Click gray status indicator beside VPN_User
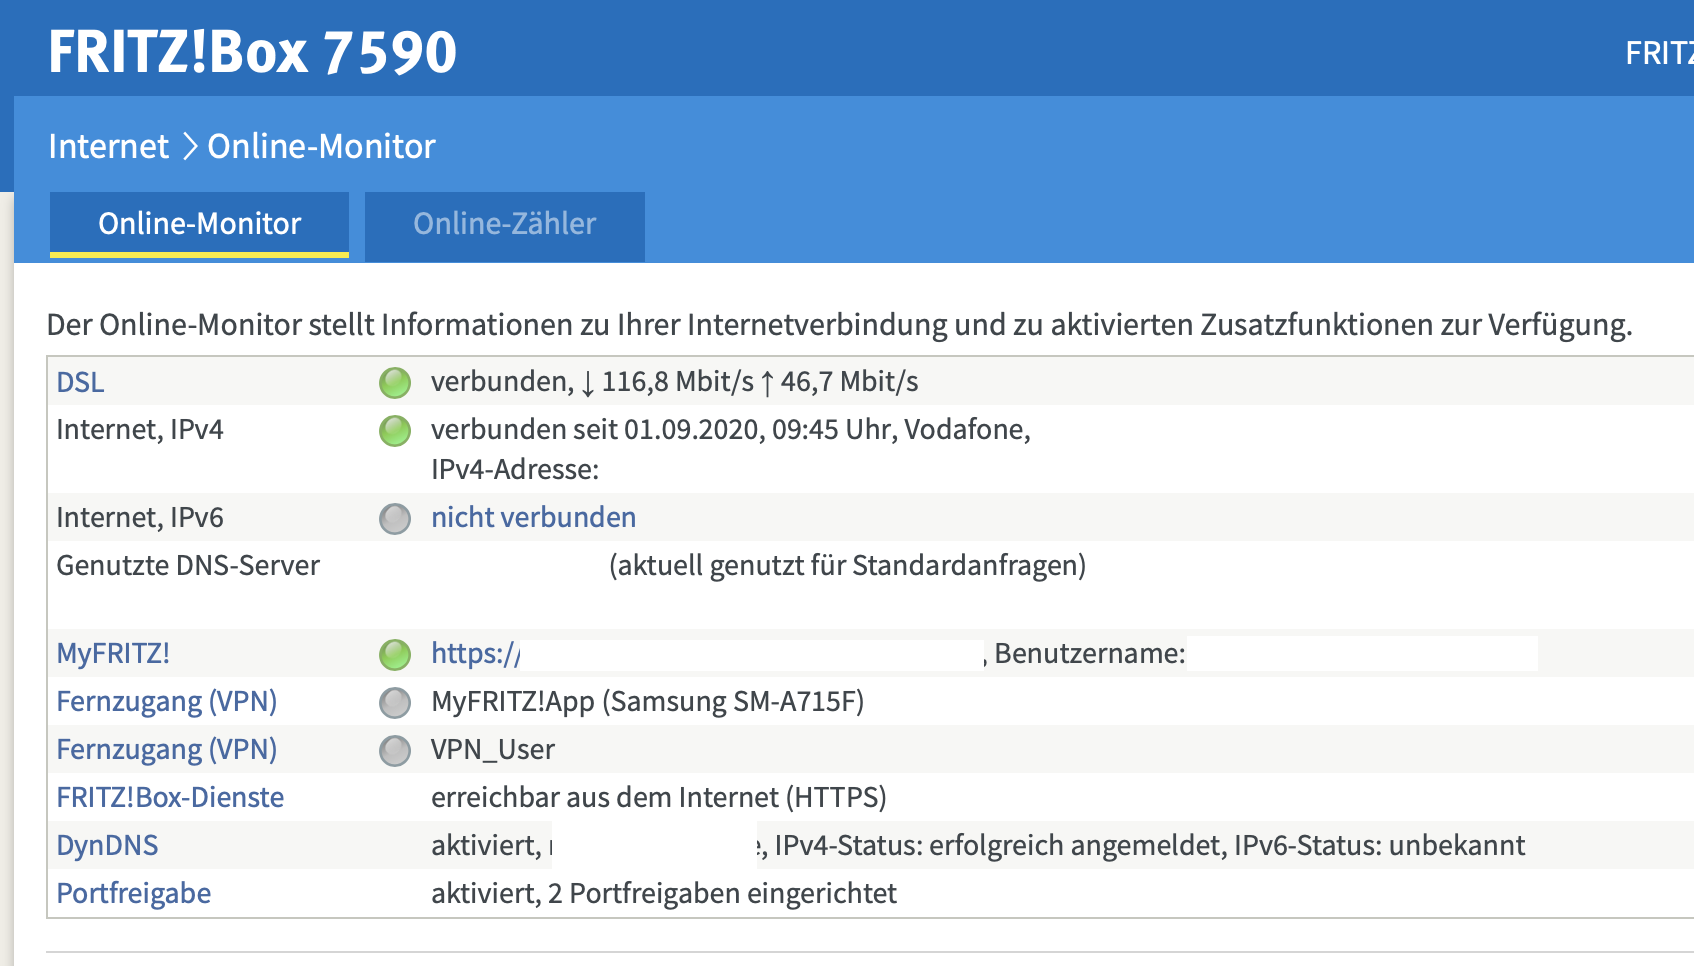This screenshot has width=1694, height=966. click(395, 750)
